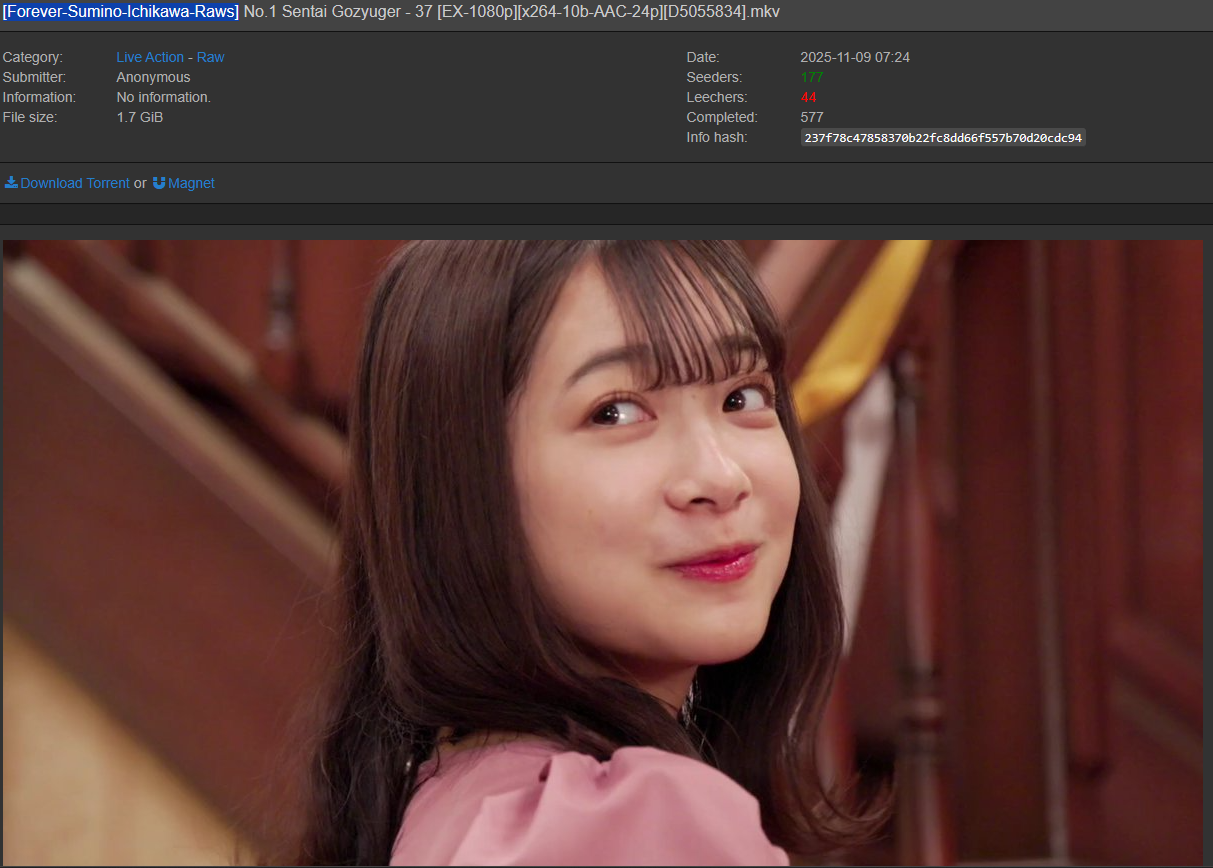Viewport: 1213px width, 868px height.
Task: Click the 'No information.' text
Action: click(x=163, y=97)
